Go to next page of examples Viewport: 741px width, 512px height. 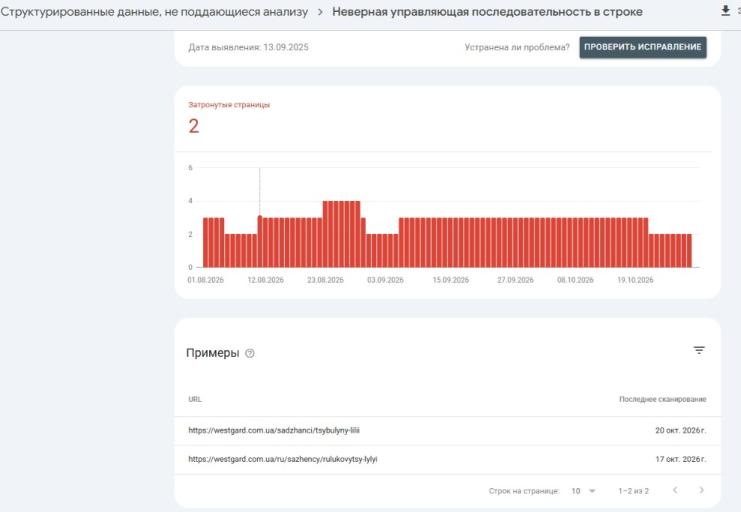coord(702,490)
